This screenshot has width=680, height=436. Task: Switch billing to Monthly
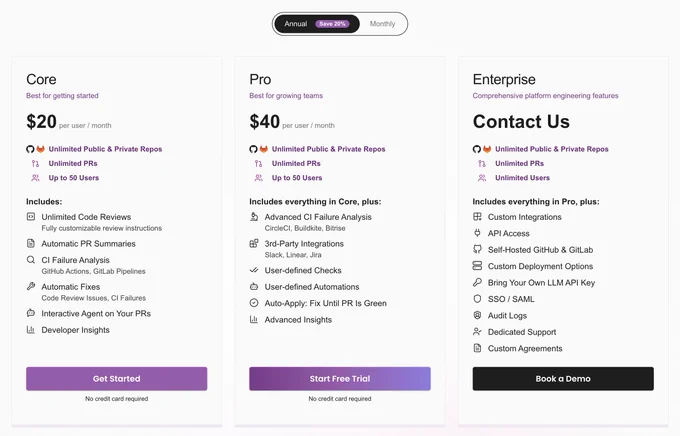point(382,24)
